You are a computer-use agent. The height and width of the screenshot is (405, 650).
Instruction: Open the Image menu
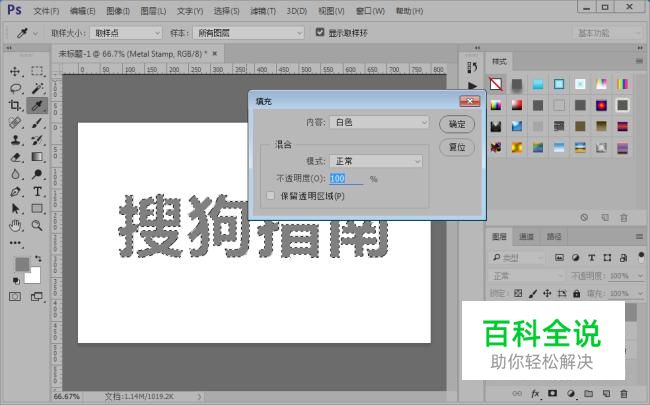click(118, 11)
